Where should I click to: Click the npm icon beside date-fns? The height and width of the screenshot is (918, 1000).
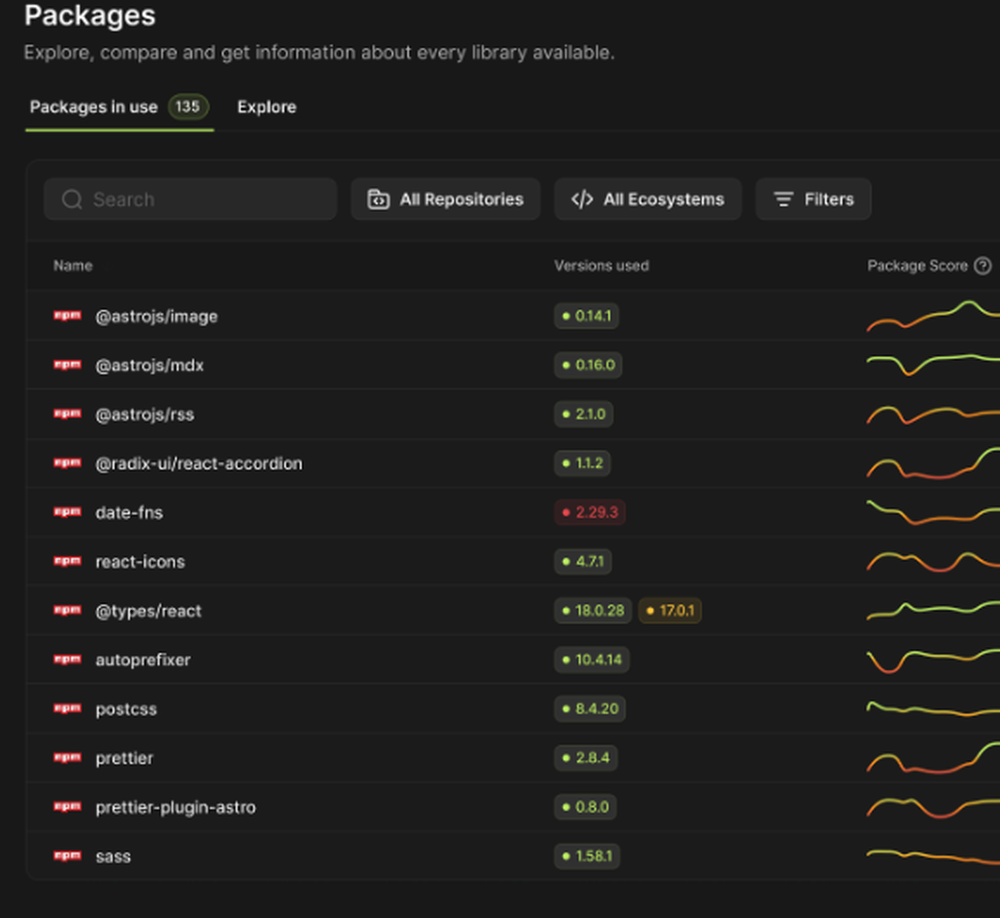click(68, 512)
